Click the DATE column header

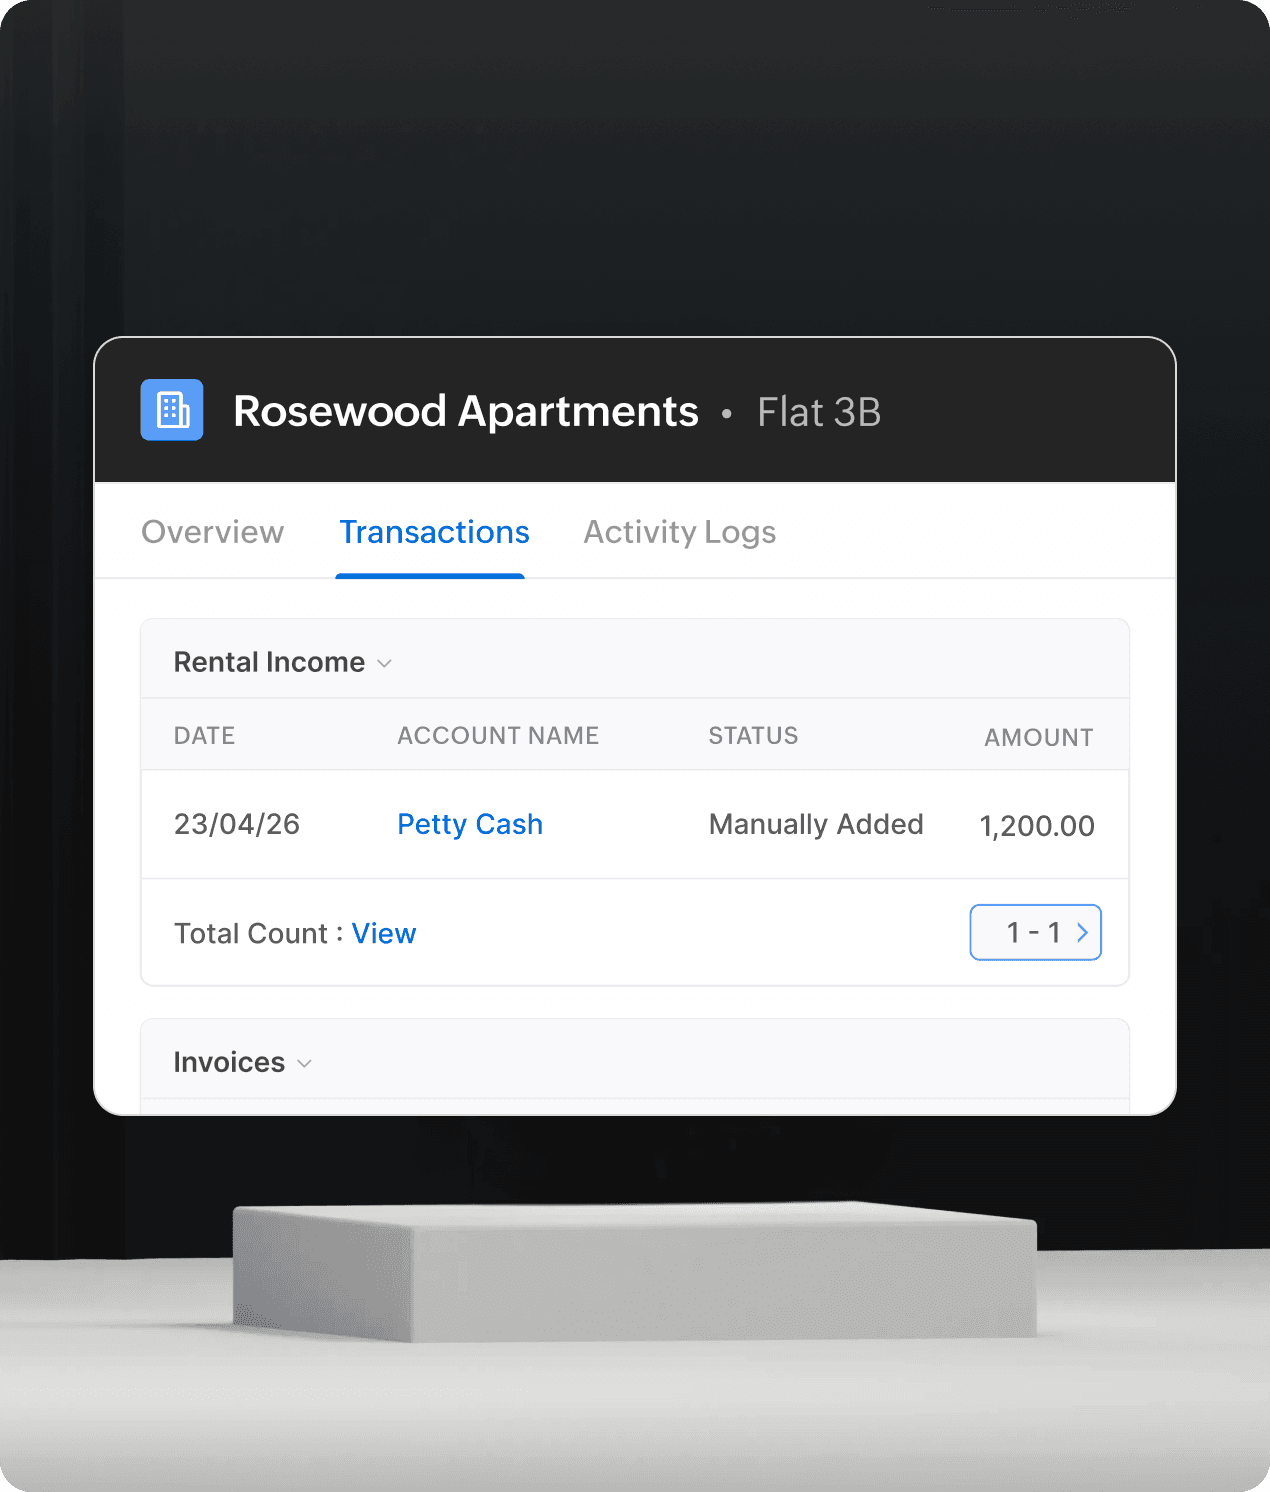204,736
